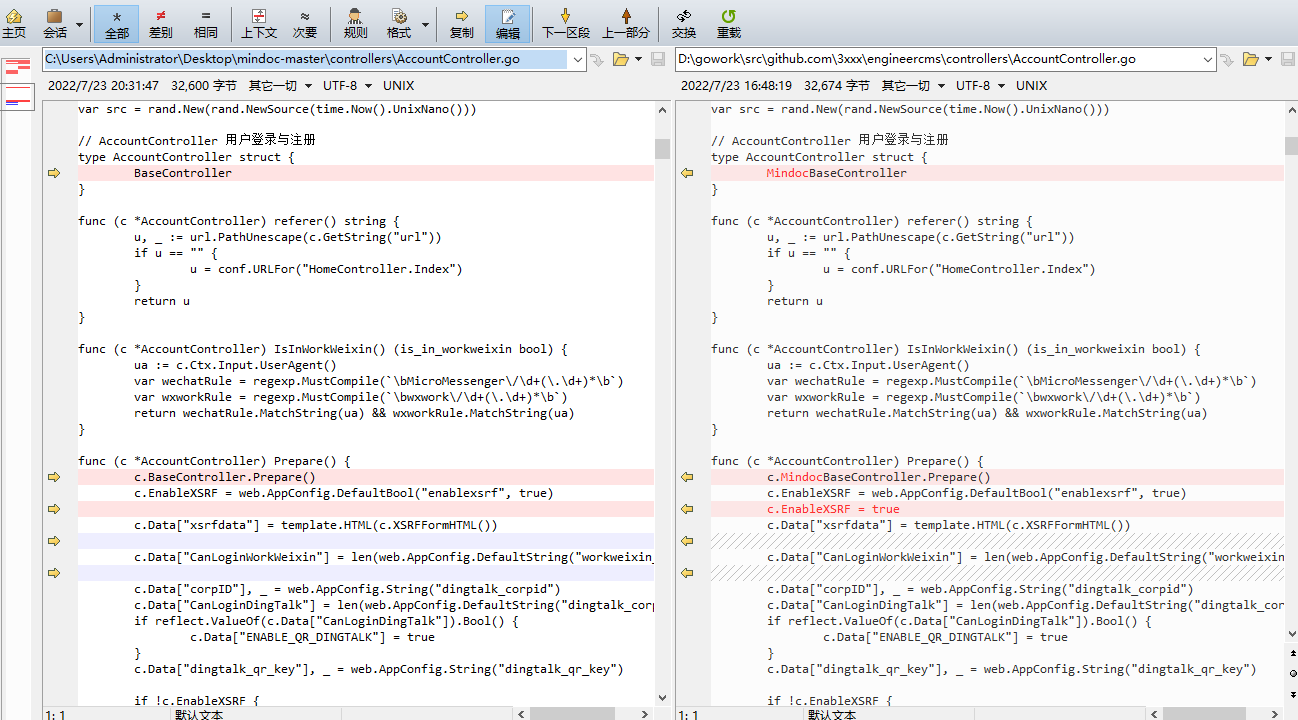Expand the left file path dropdown

coord(577,59)
